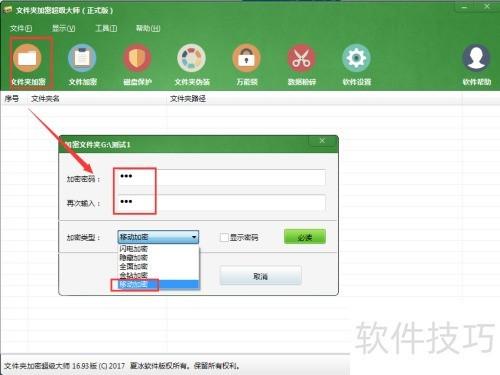The width and height of the screenshot is (500, 375).
Task: Open the 文件(F) menu
Action: pos(21,28)
